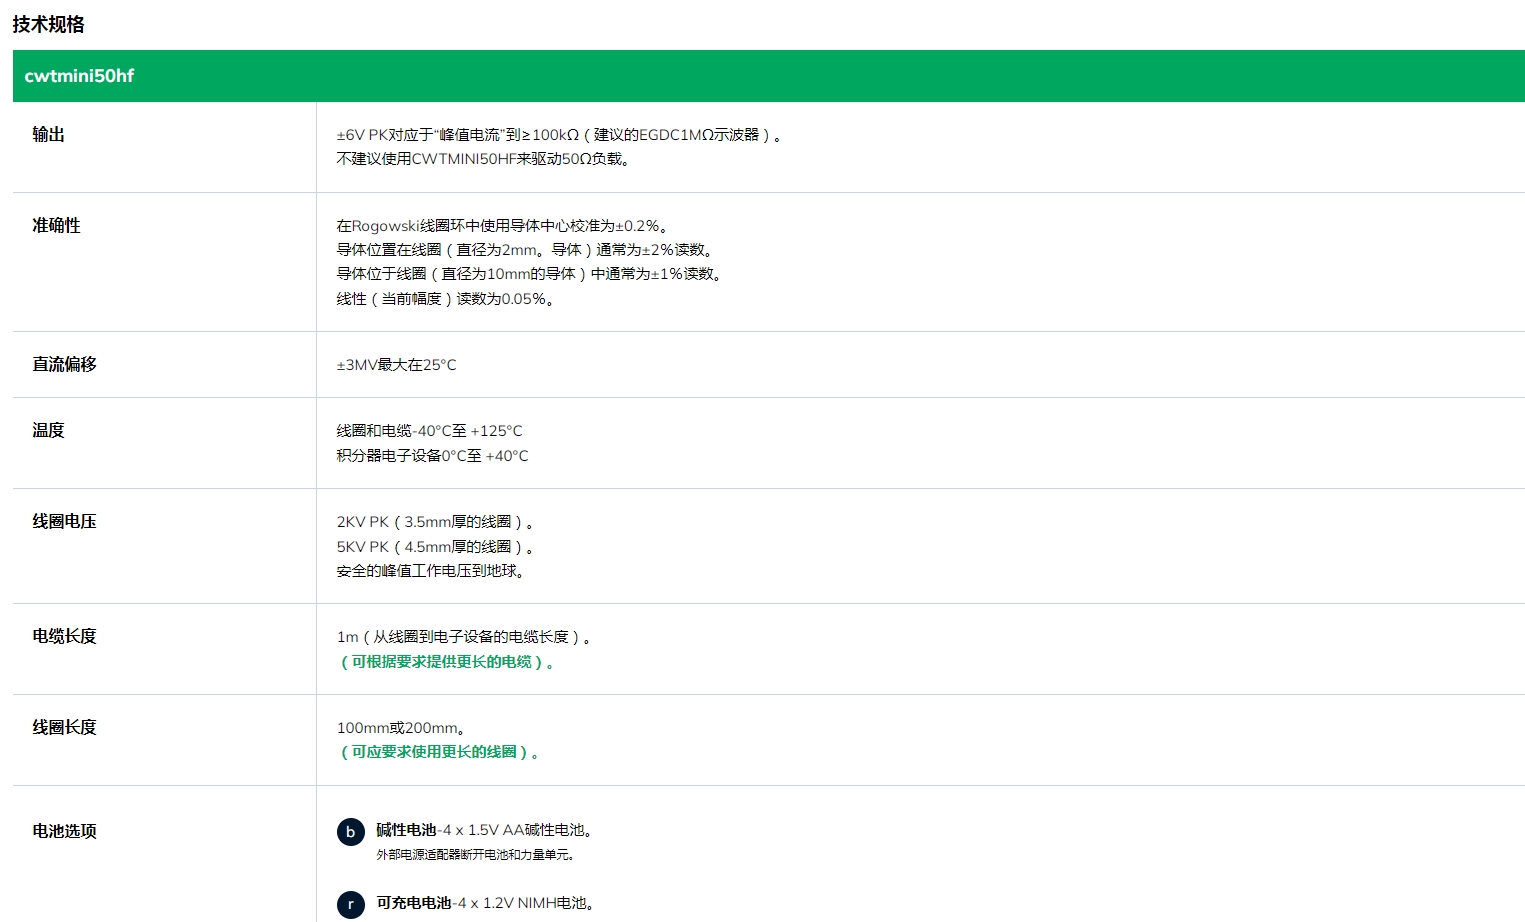Click the 准确性 specification row label

click(56, 226)
